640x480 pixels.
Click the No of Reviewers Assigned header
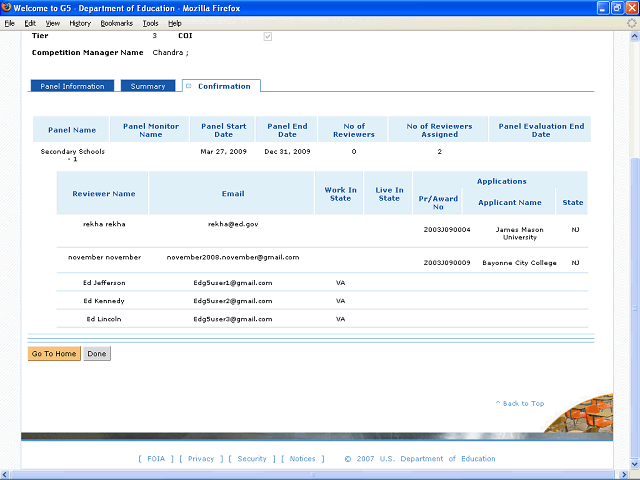click(x=439, y=130)
